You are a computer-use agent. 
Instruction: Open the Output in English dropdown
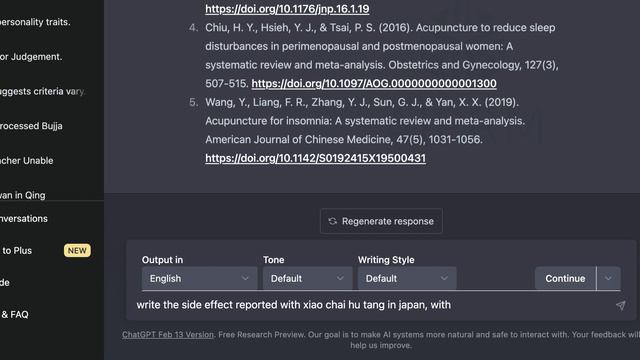pyautogui.click(x=200, y=278)
